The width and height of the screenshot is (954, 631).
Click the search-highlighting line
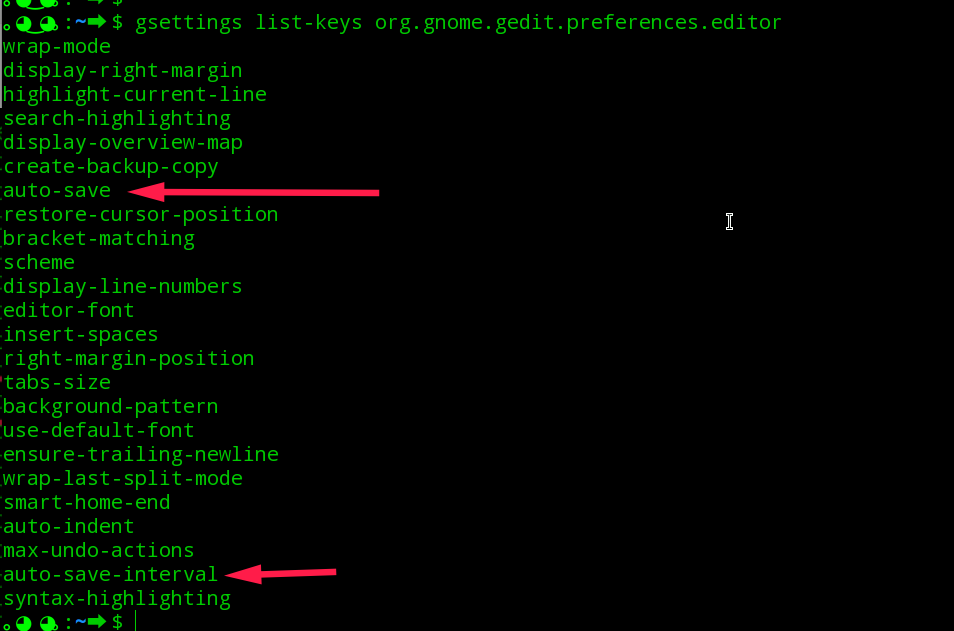[x=117, y=119]
